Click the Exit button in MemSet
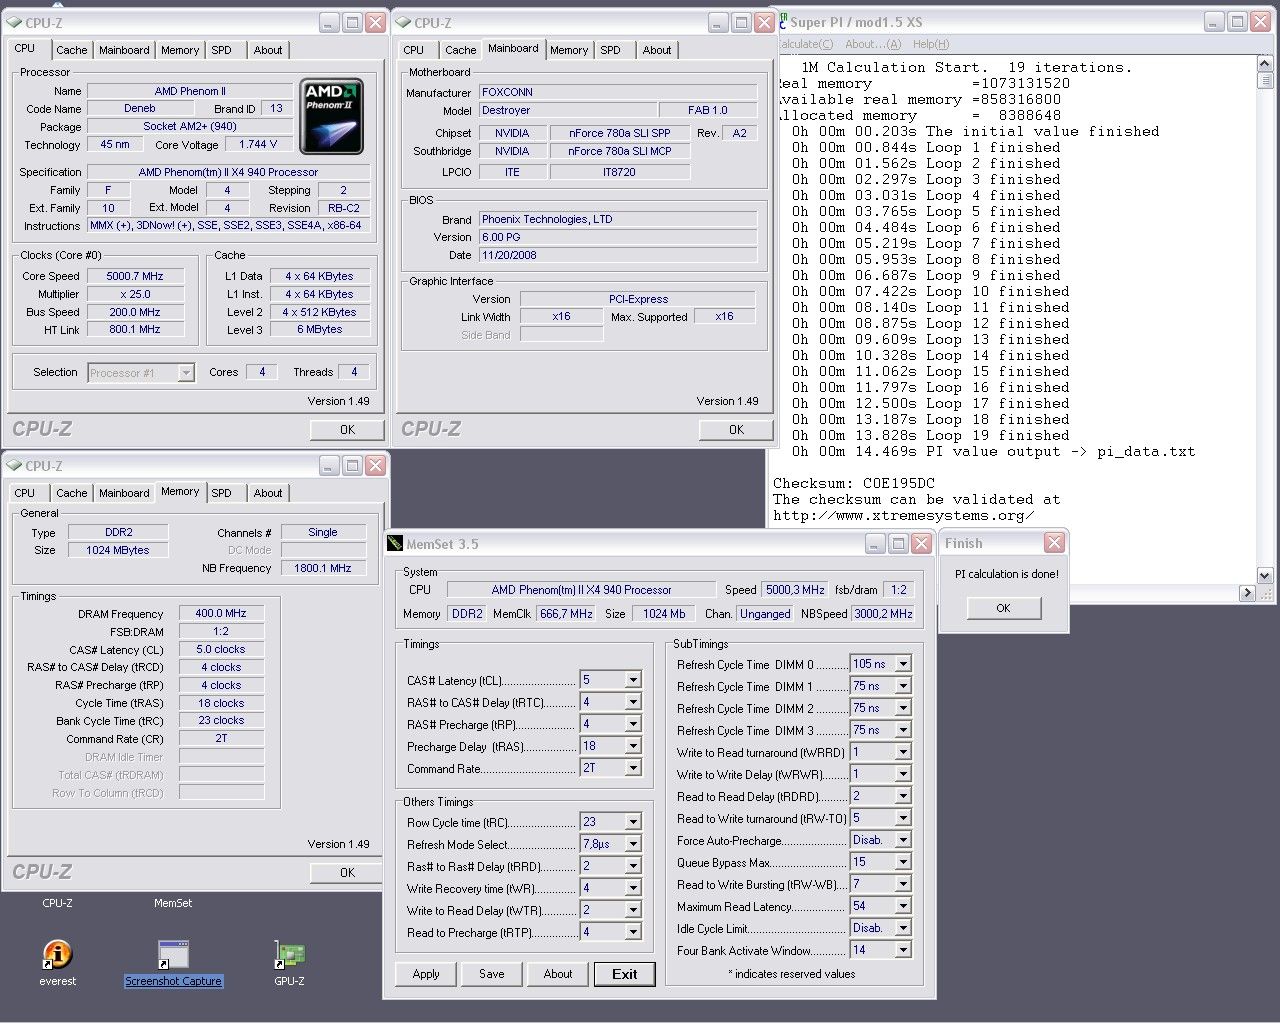The width and height of the screenshot is (1280, 1024). (x=625, y=974)
